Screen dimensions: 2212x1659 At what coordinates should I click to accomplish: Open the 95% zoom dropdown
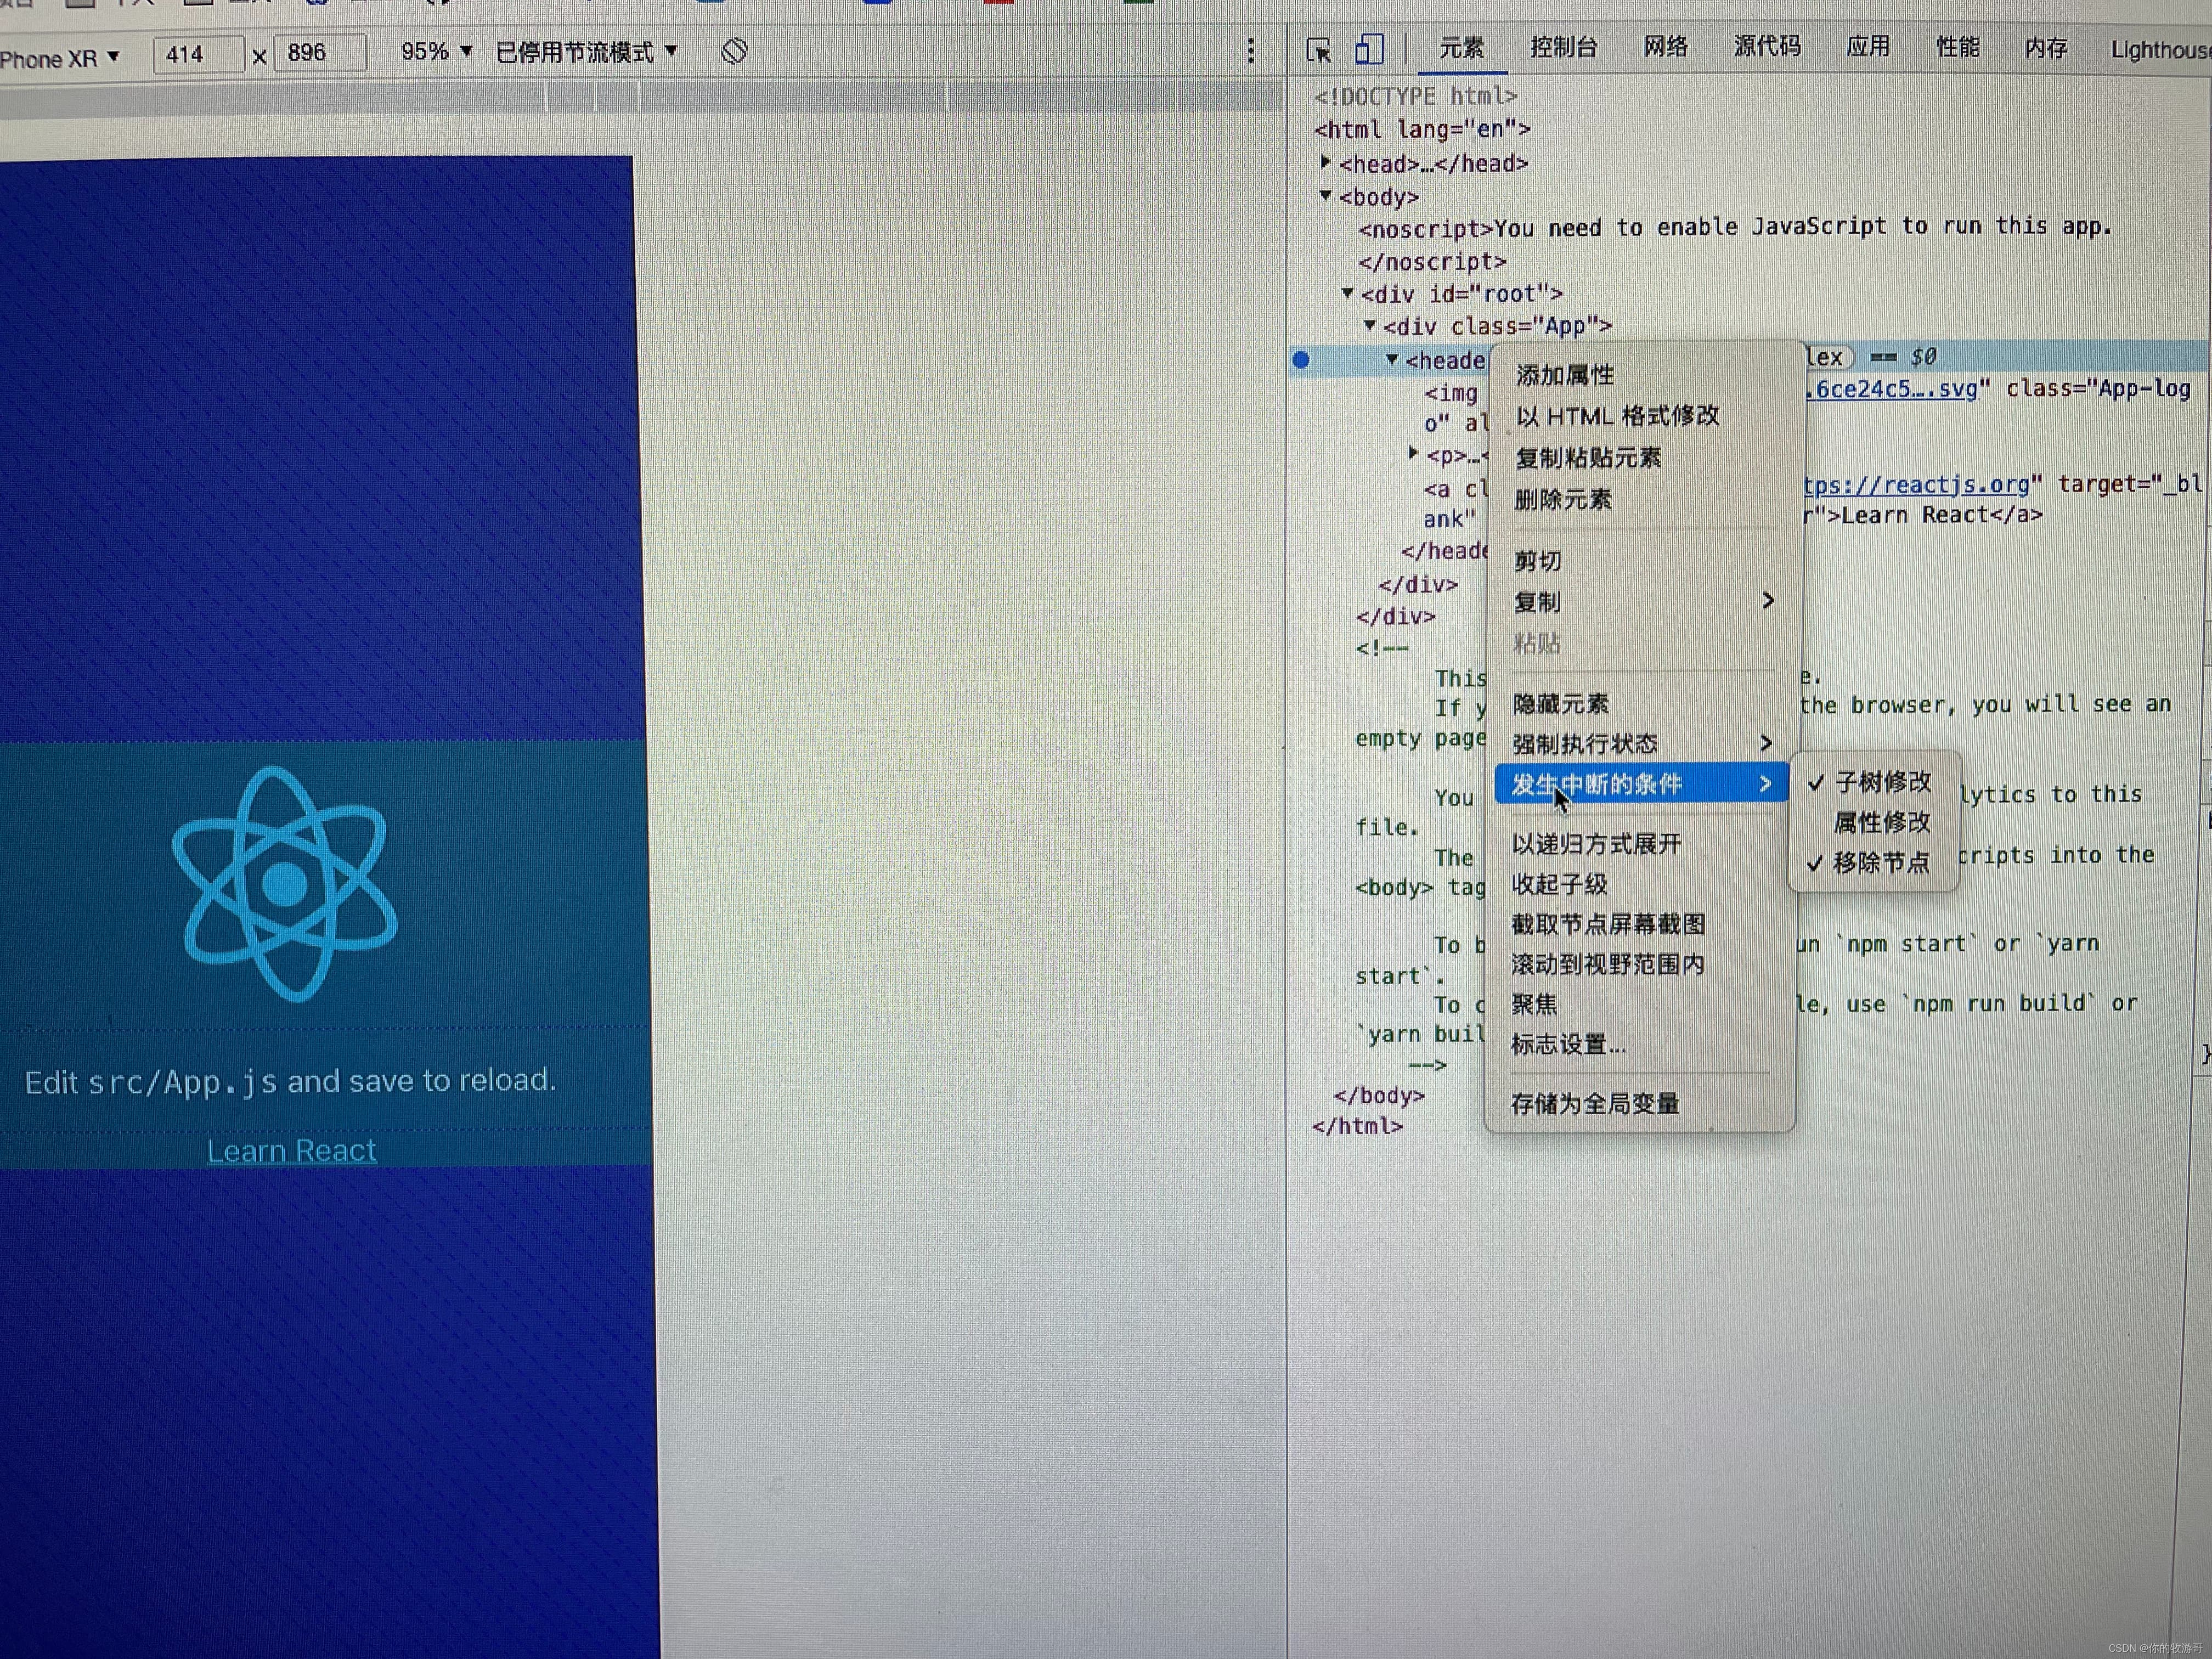tap(436, 51)
